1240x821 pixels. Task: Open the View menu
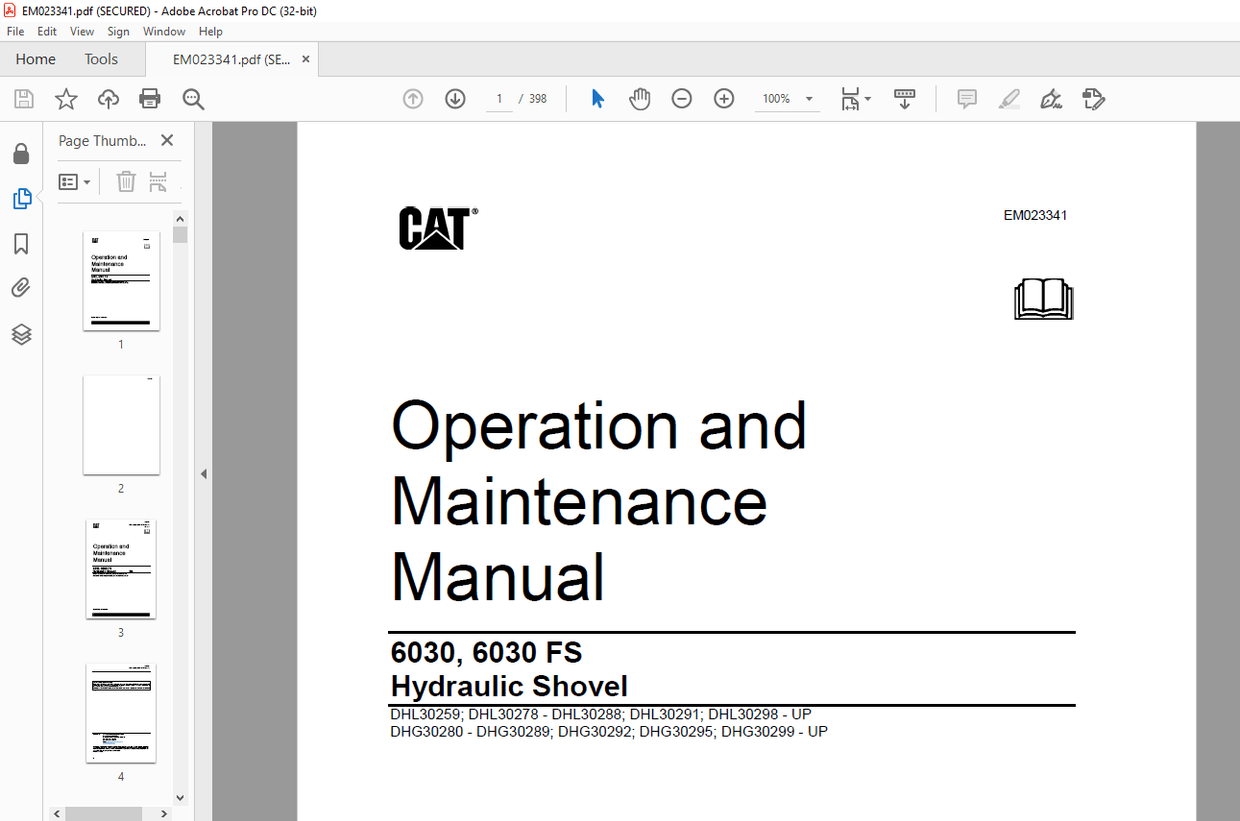(81, 31)
